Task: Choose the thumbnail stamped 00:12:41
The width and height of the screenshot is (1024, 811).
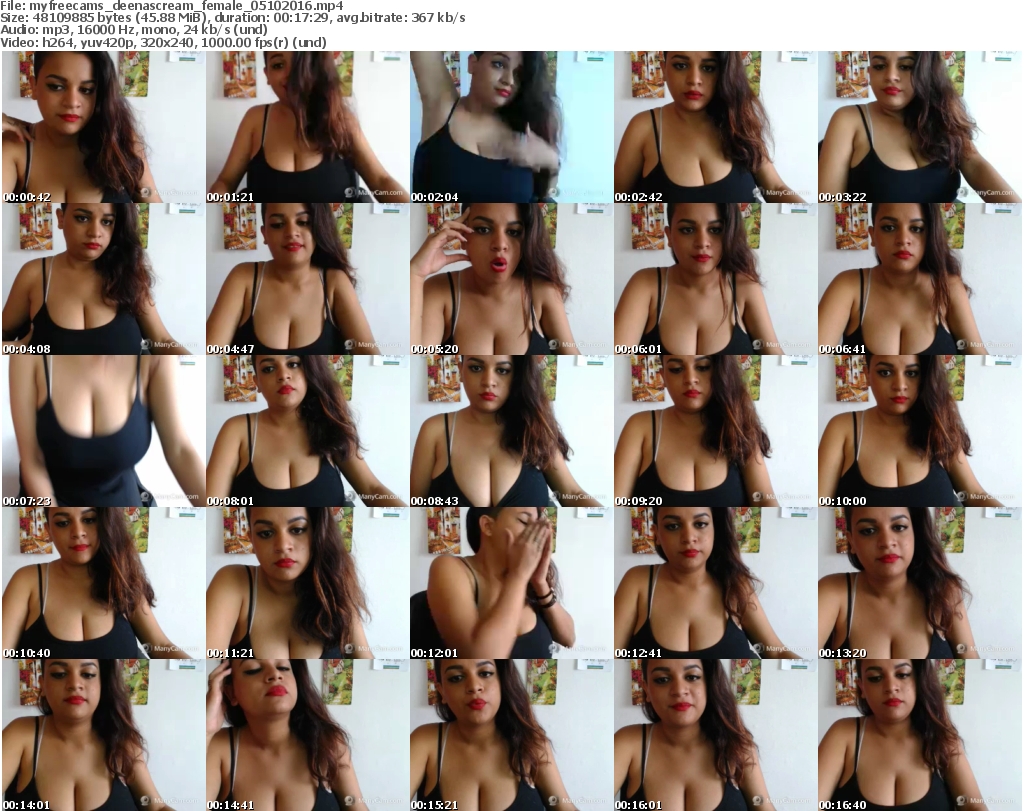Action: point(716,583)
